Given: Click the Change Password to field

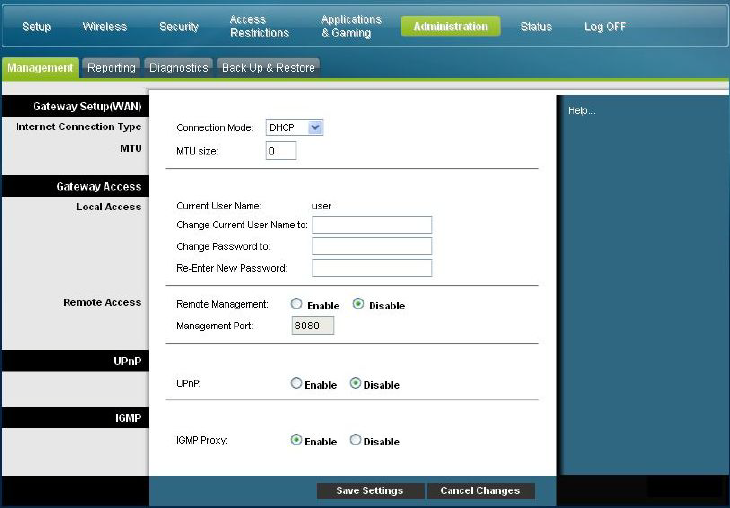Looking at the screenshot, I should point(372,246).
